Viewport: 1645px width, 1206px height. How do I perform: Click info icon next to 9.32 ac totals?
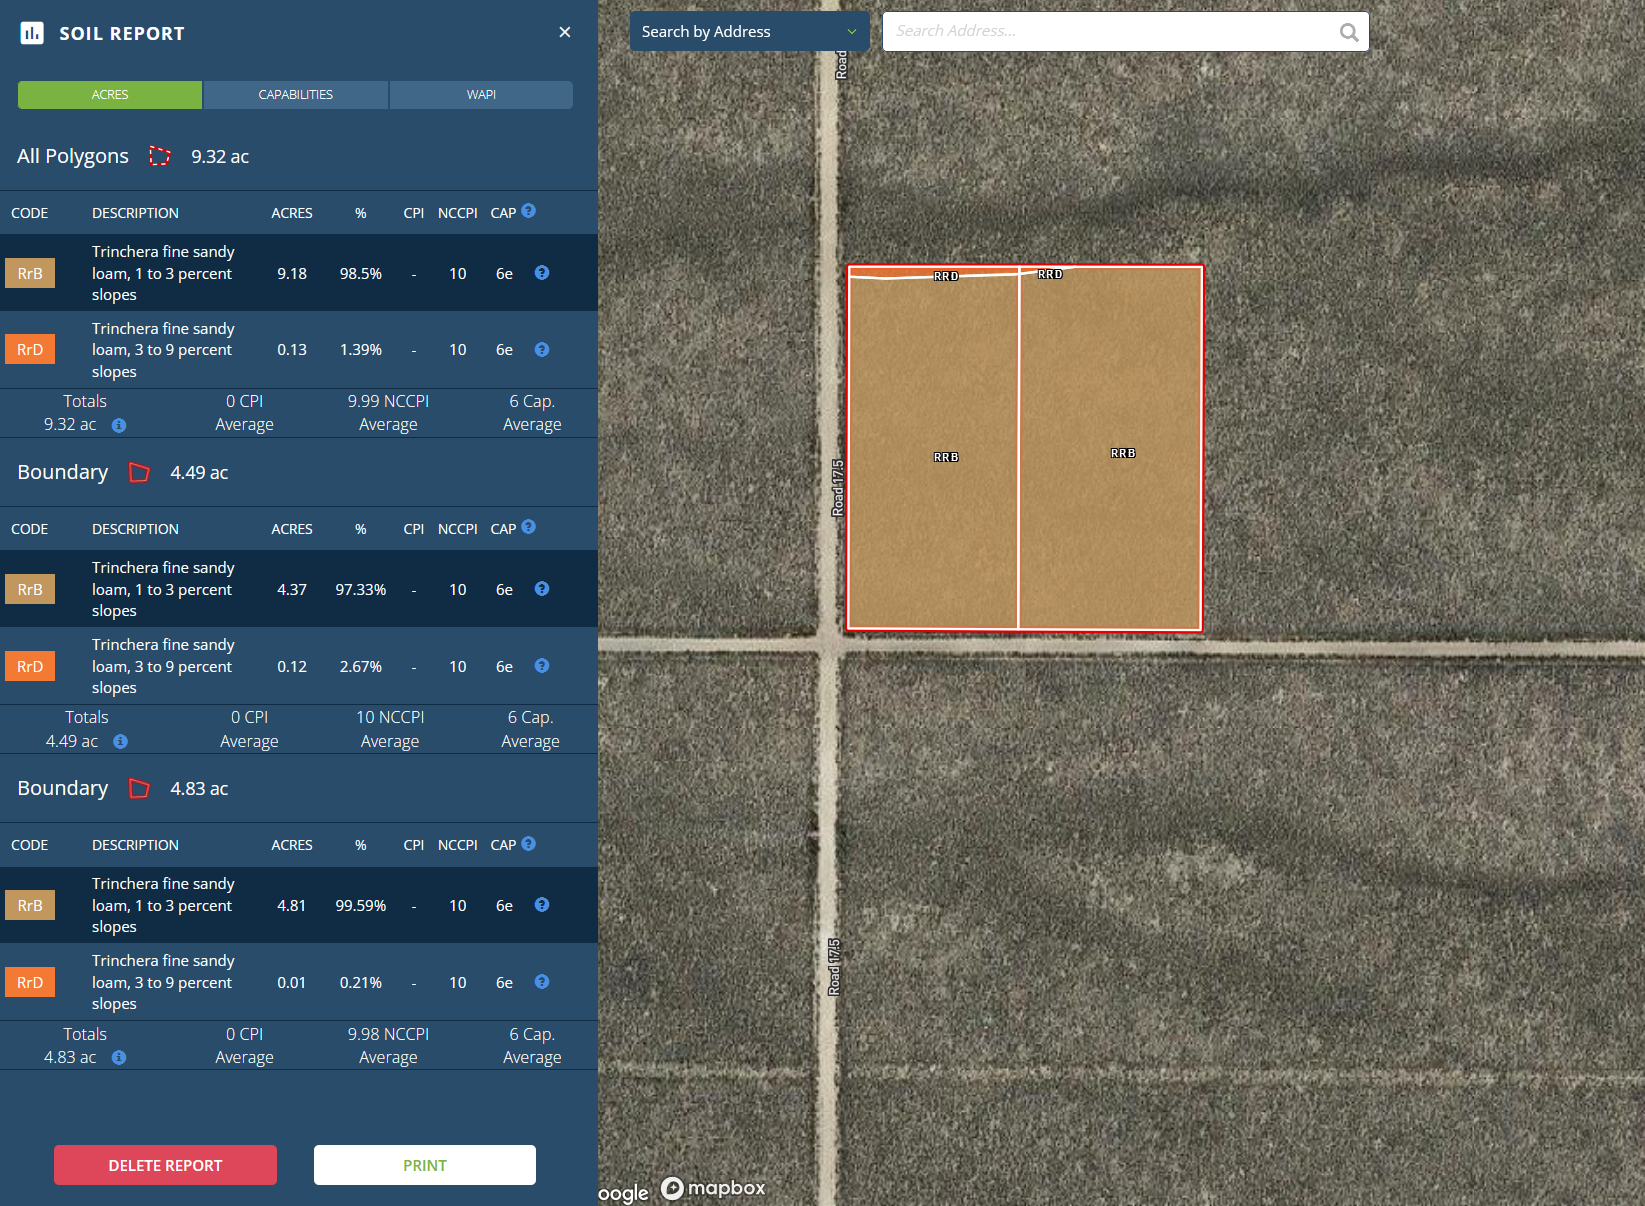[119, 425]
